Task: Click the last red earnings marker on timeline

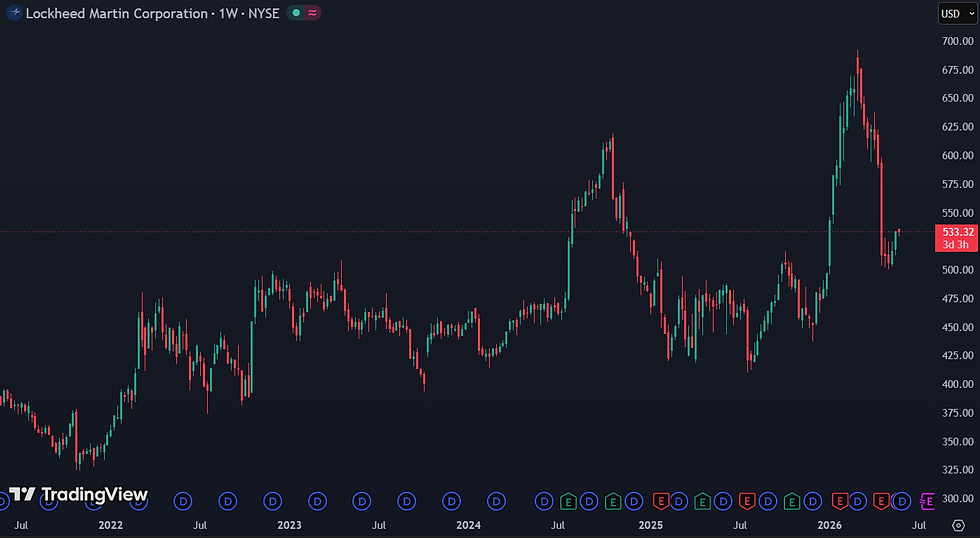Action: point(881,501)
